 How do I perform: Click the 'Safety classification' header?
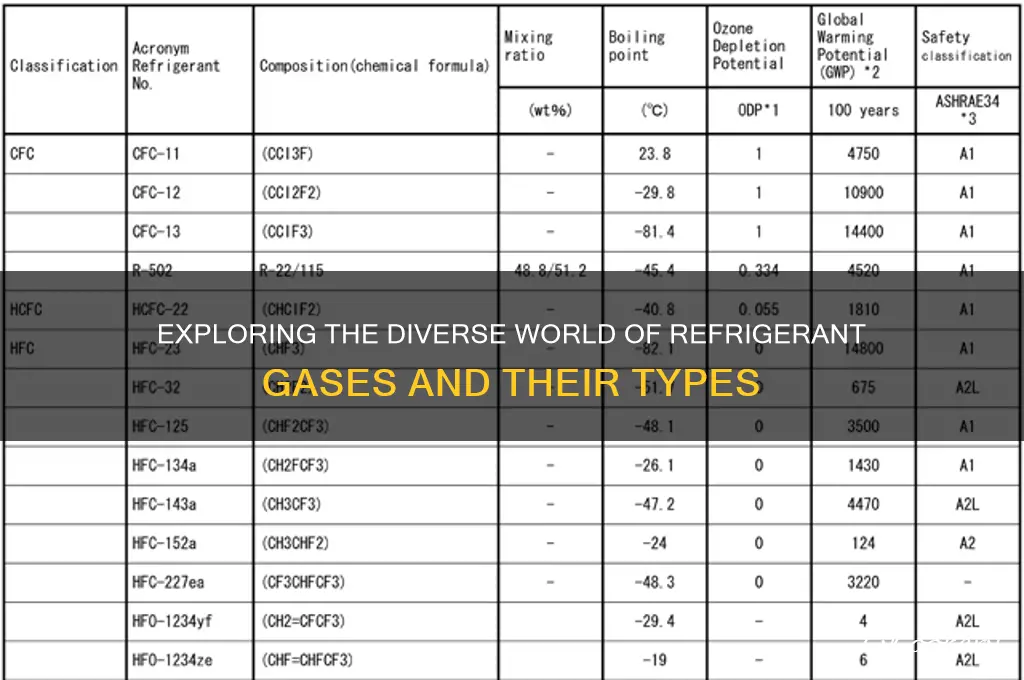(967, 46)
